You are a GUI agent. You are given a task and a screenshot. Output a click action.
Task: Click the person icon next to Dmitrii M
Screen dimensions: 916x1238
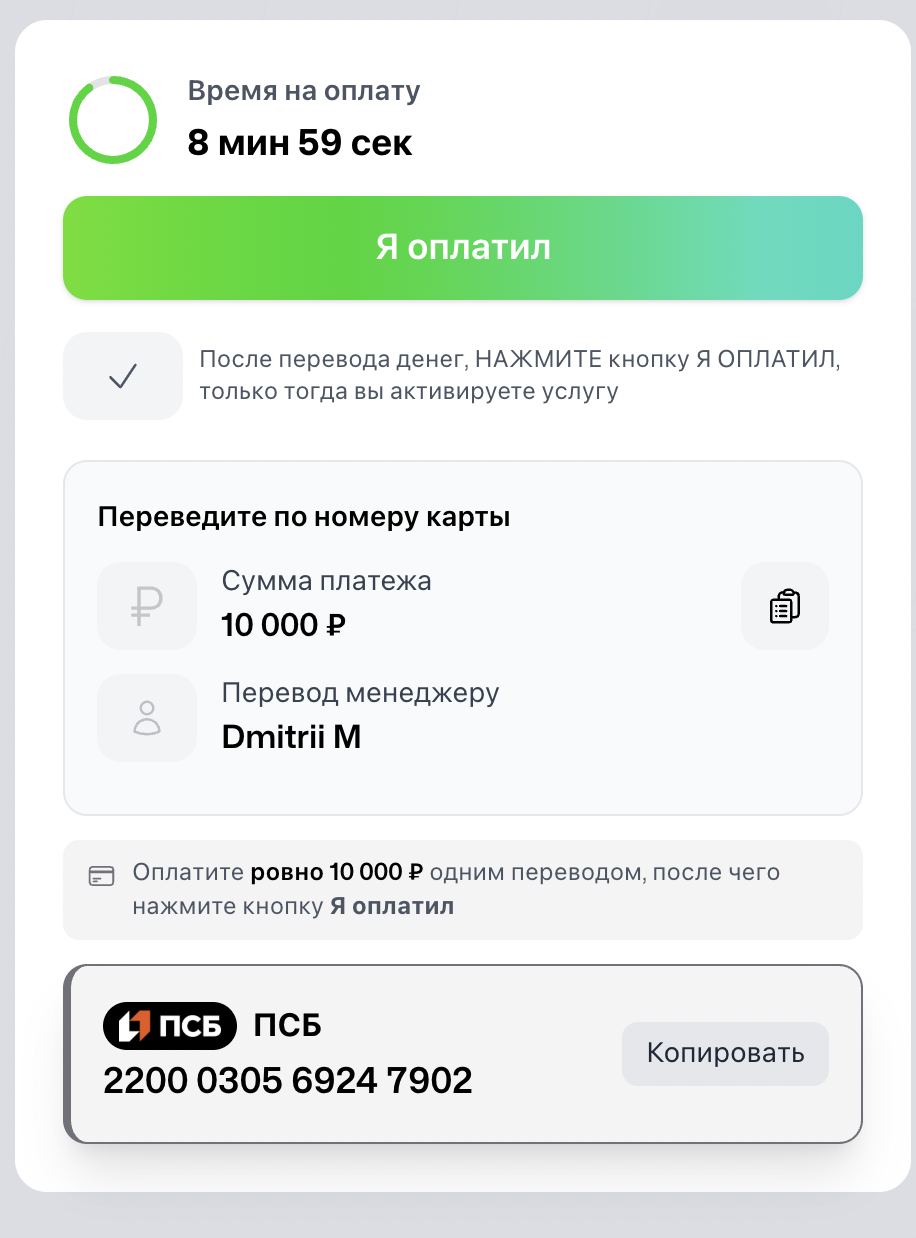[x=147, y=718]
